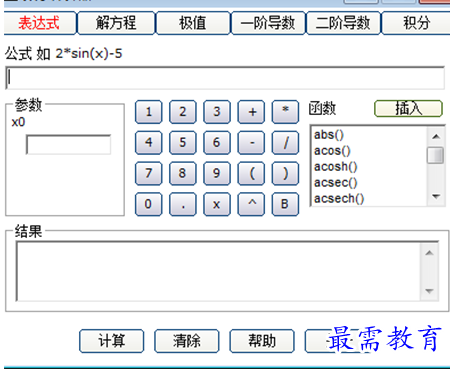Insert the divide slash operator

coord(285,143)
